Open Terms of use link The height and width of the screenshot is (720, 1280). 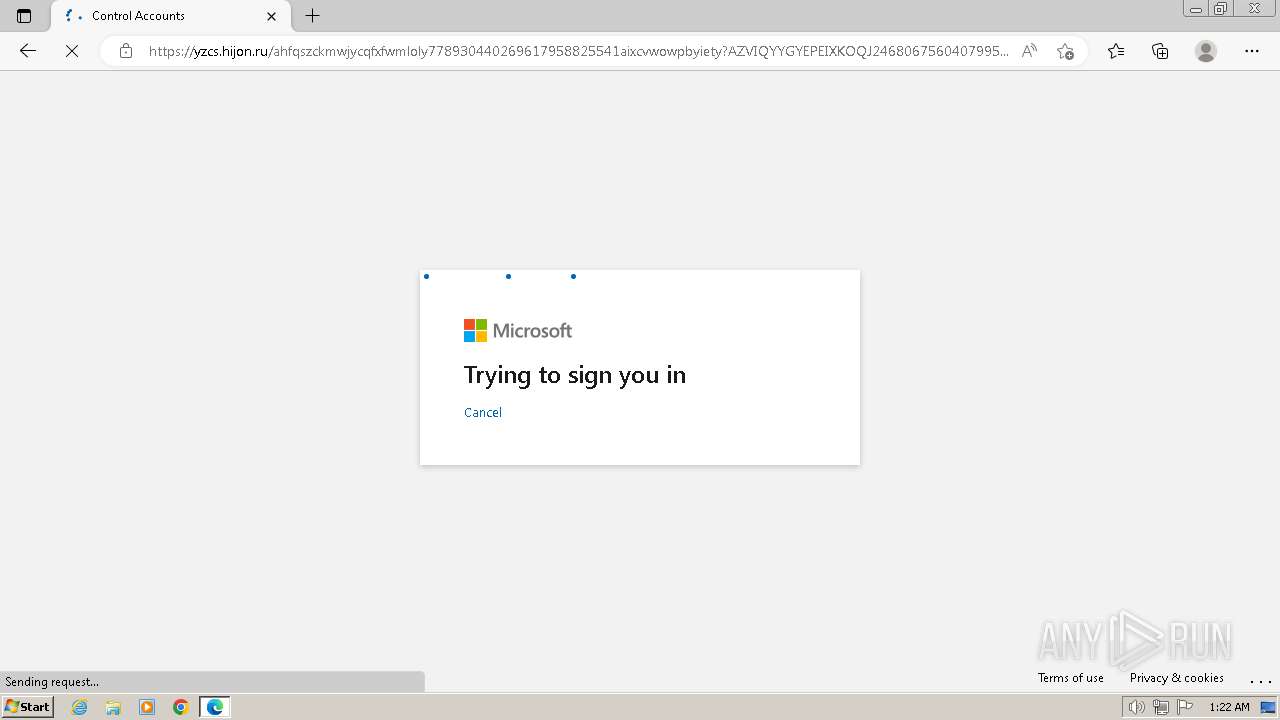pos(1071,678)
